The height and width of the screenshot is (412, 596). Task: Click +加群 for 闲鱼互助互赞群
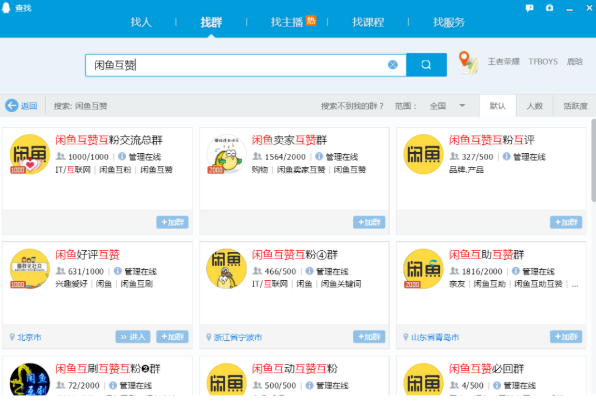[566, 336]
